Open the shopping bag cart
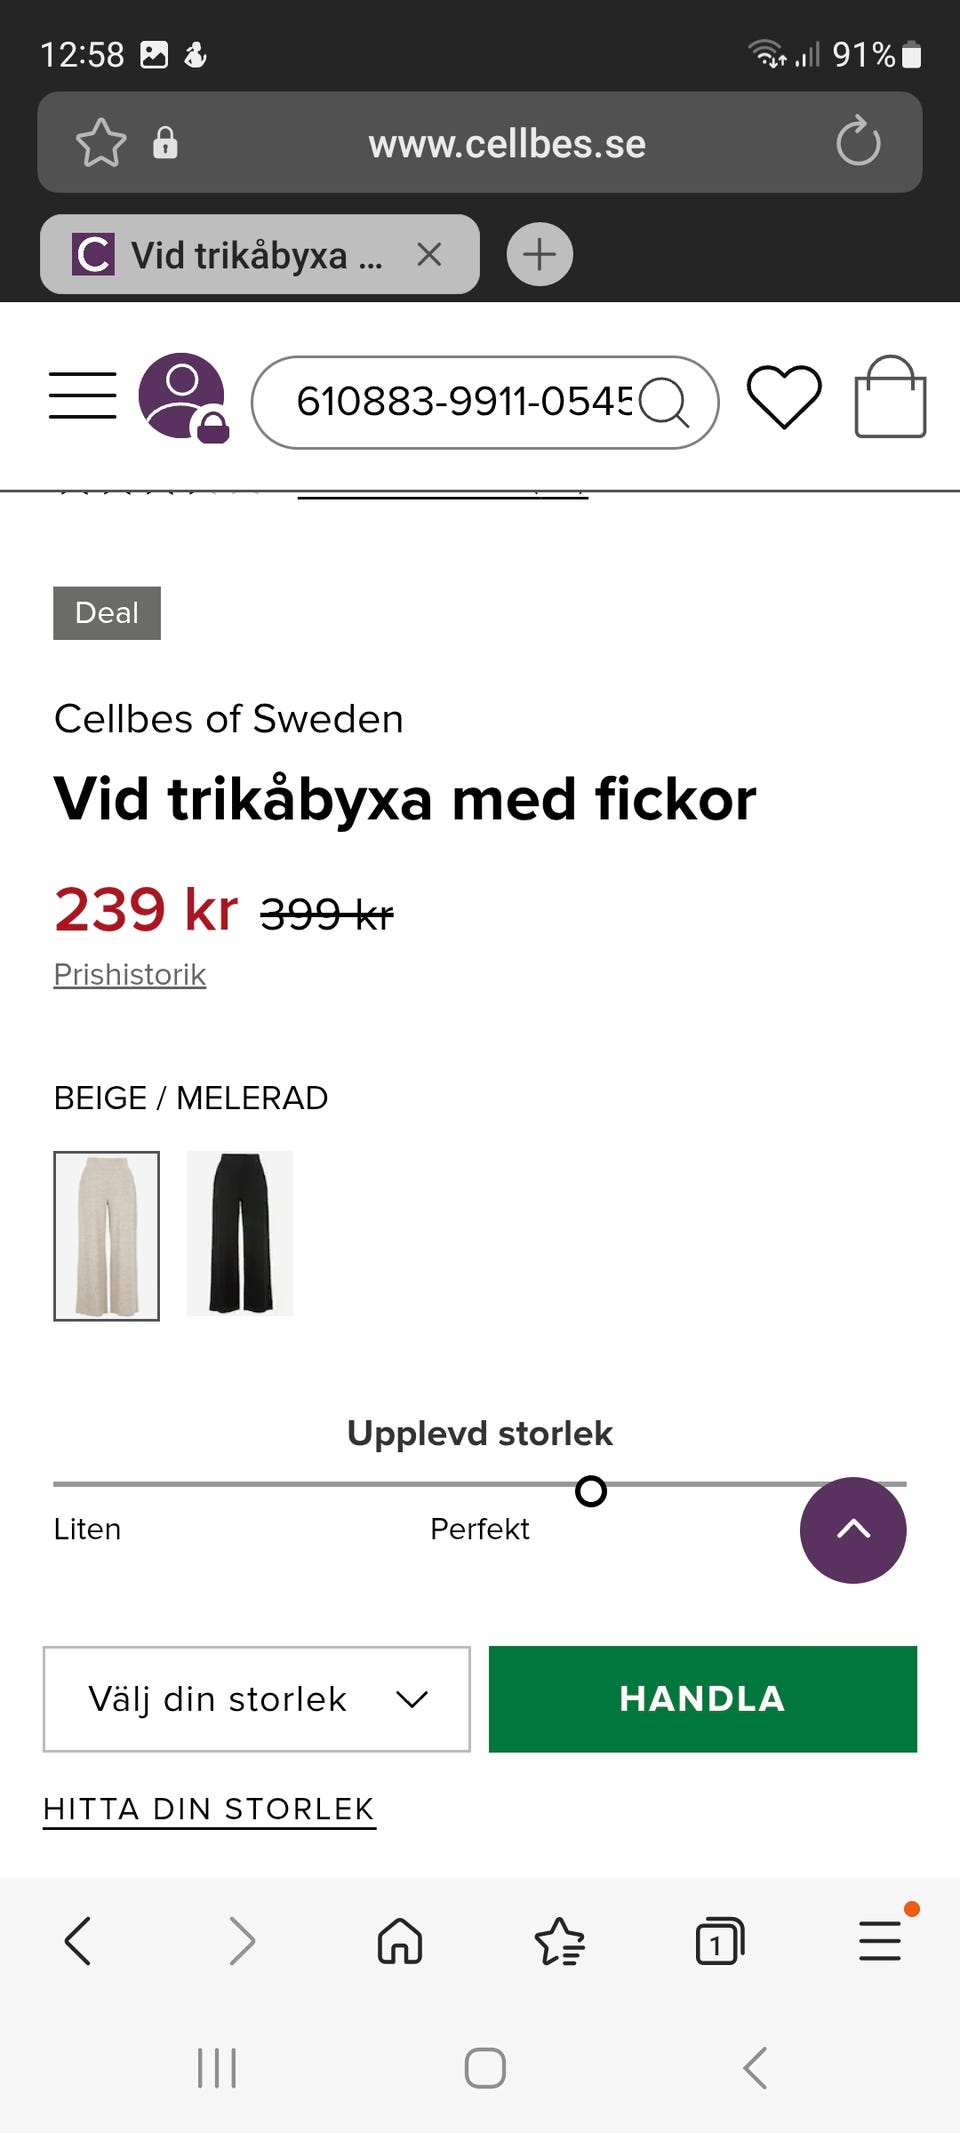The height and width of the screenshot is (2133, 960). (x=890, y=398)
